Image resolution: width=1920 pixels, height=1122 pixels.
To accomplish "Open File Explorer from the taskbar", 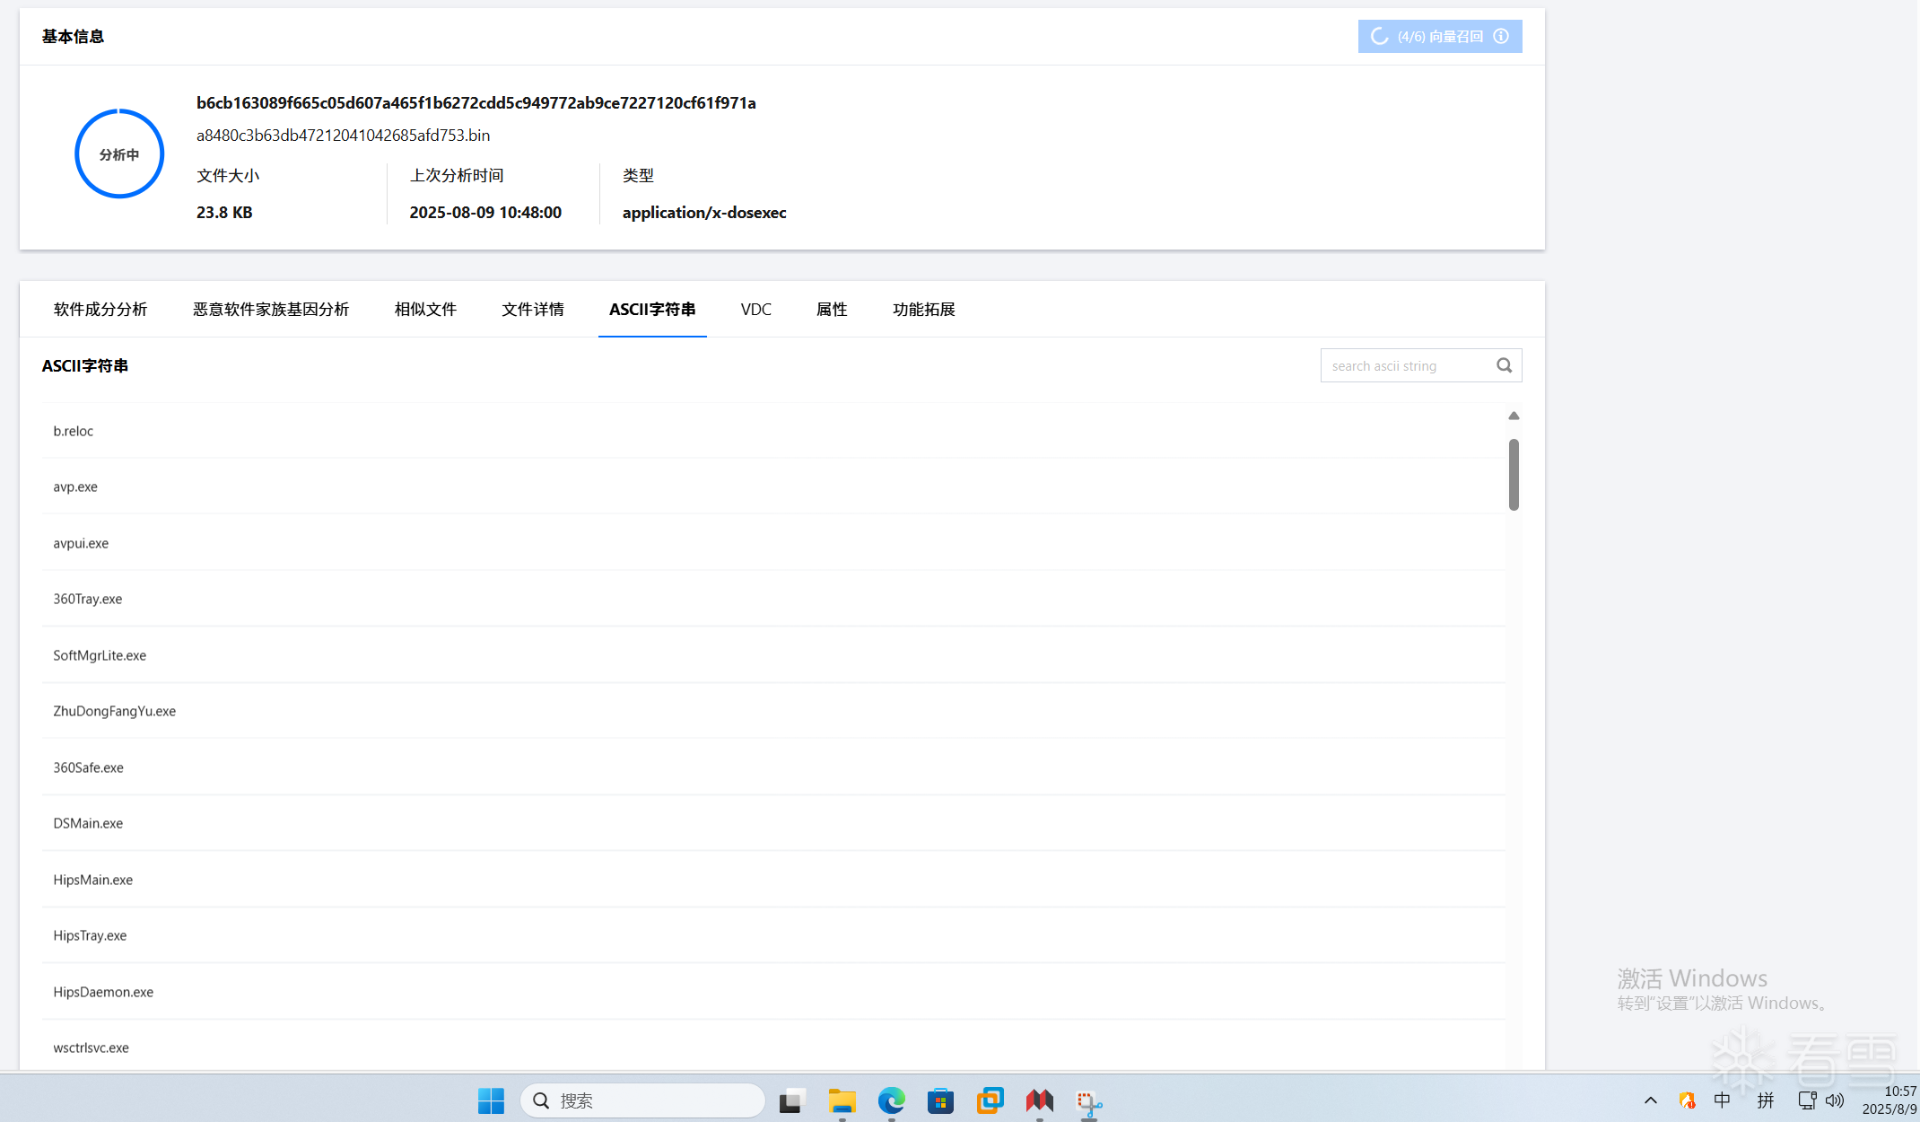I will pos(842,1101).
